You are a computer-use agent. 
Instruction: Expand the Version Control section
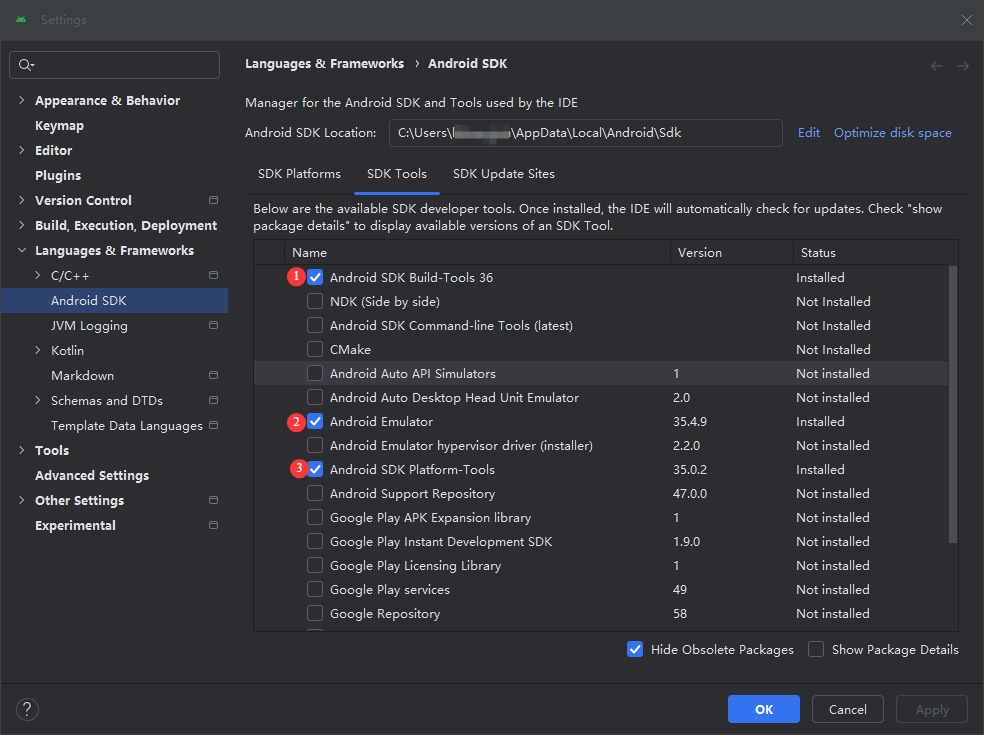point(21,200)
